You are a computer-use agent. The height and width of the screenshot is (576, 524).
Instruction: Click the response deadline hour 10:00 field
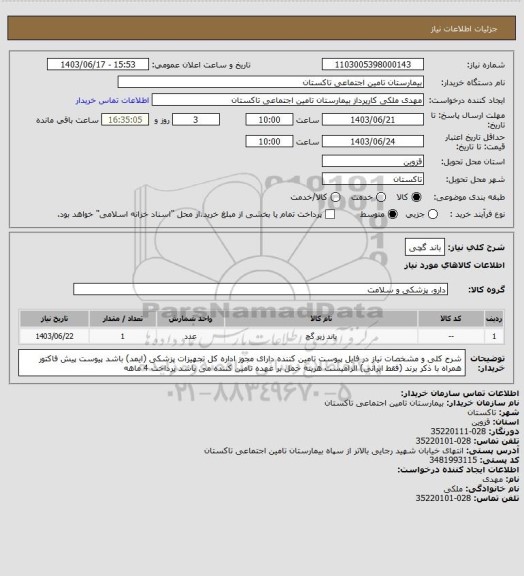pyautogui.click(x=269, y=120)
